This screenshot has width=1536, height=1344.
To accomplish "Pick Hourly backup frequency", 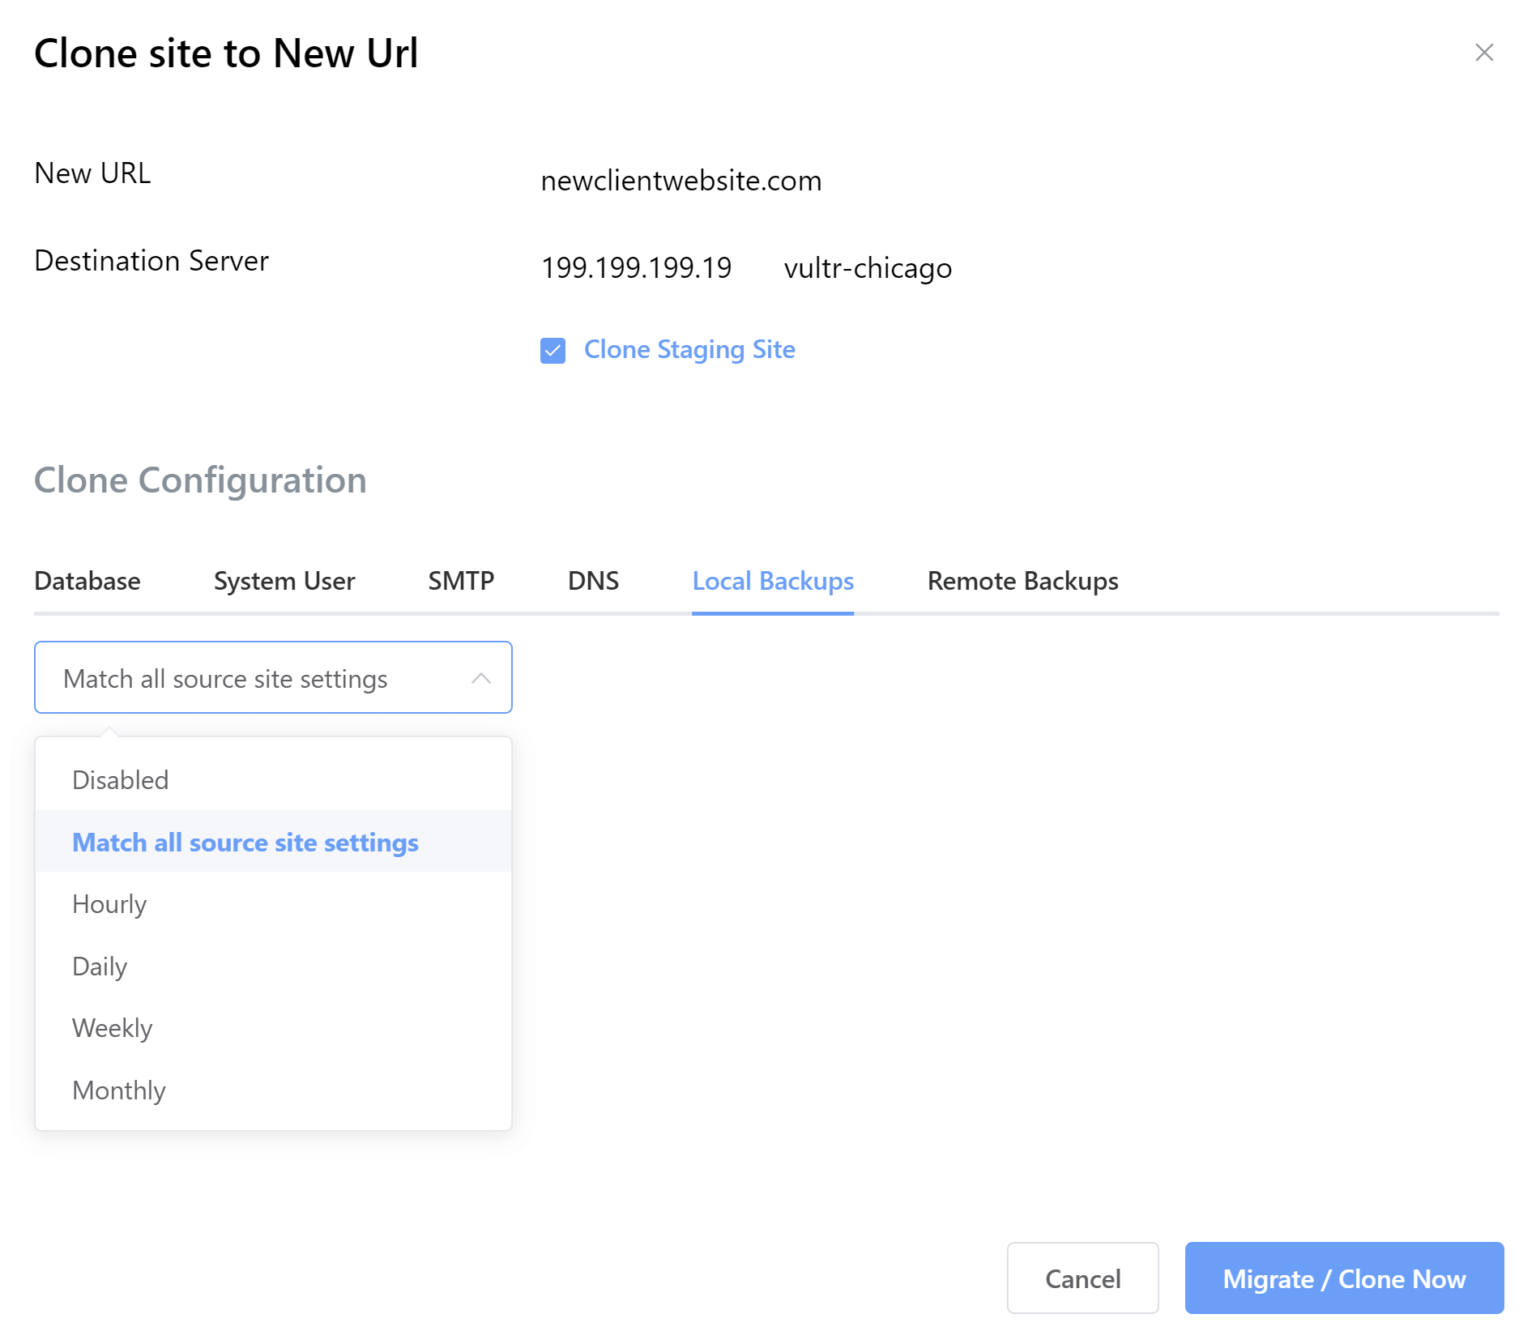I will [109, 904].
